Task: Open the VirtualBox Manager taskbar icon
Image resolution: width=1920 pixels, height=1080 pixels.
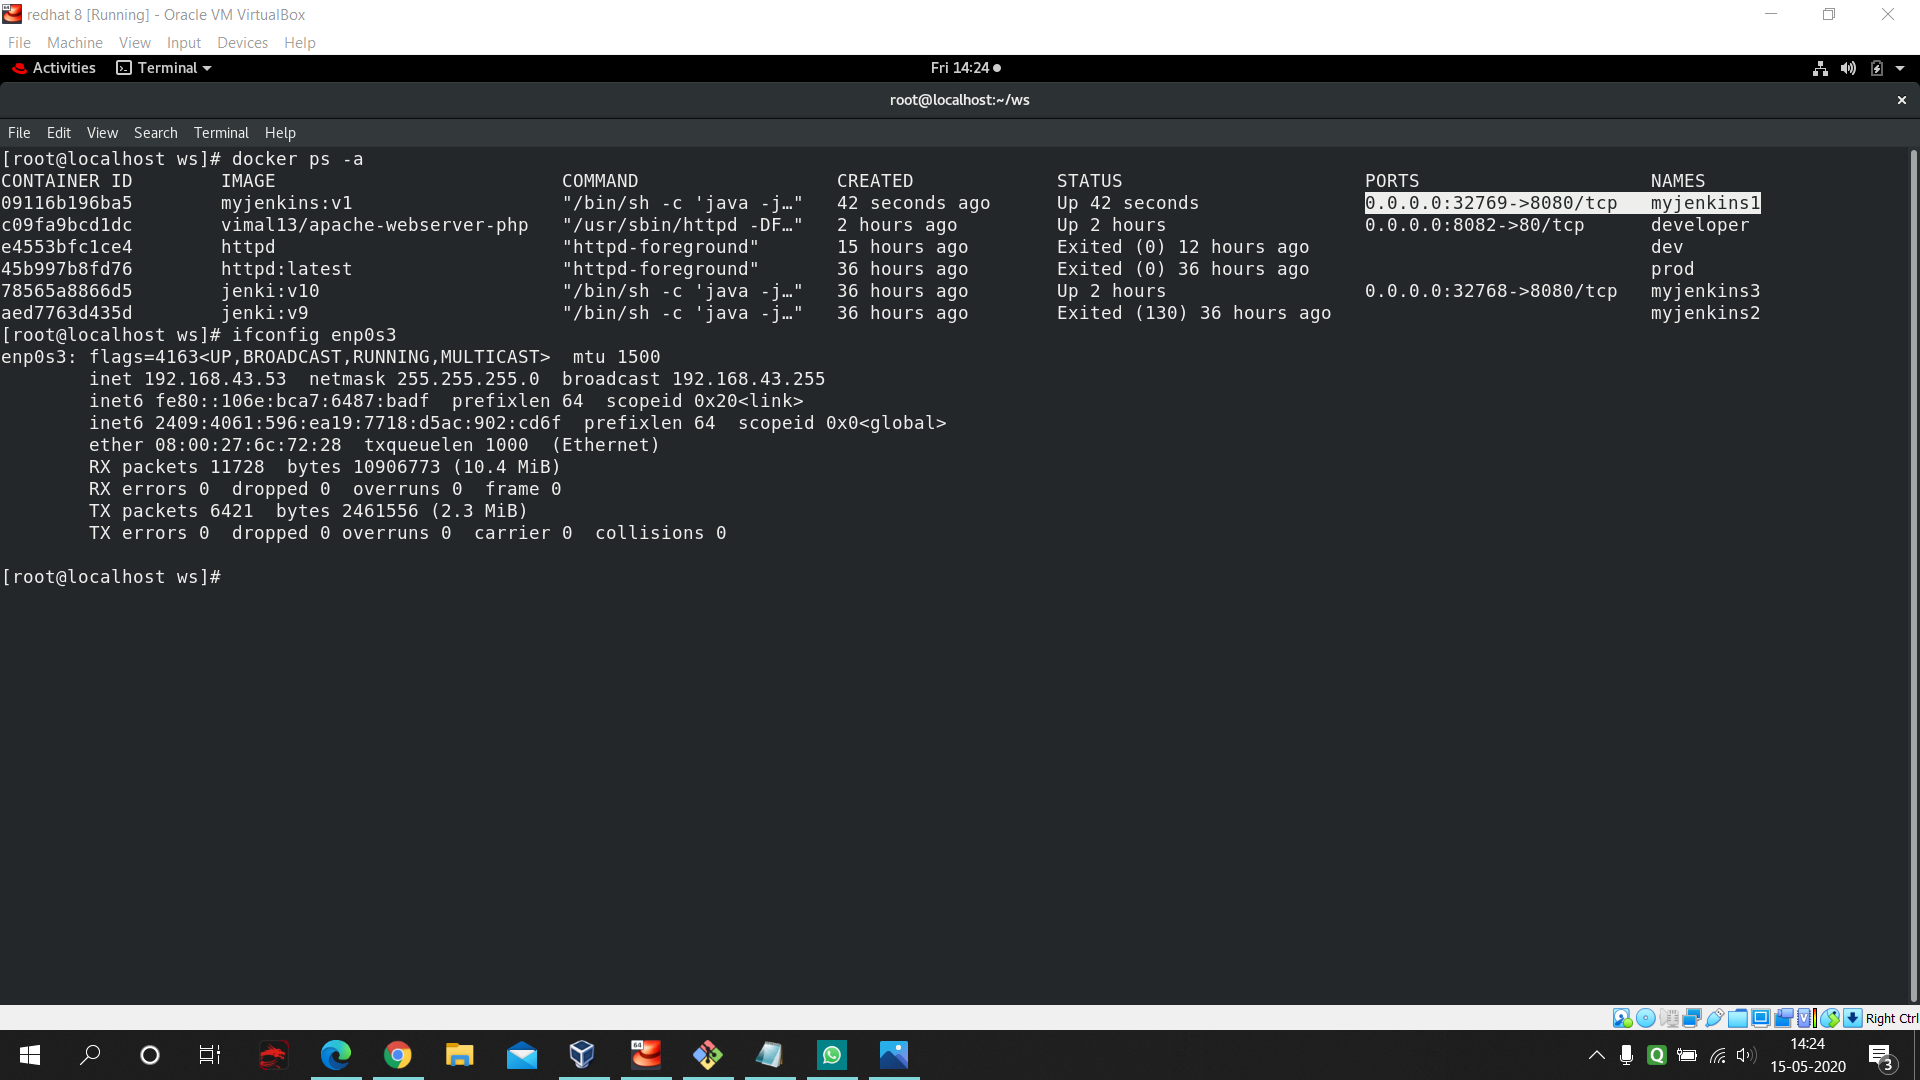Action: click(x=582, y=1055)
